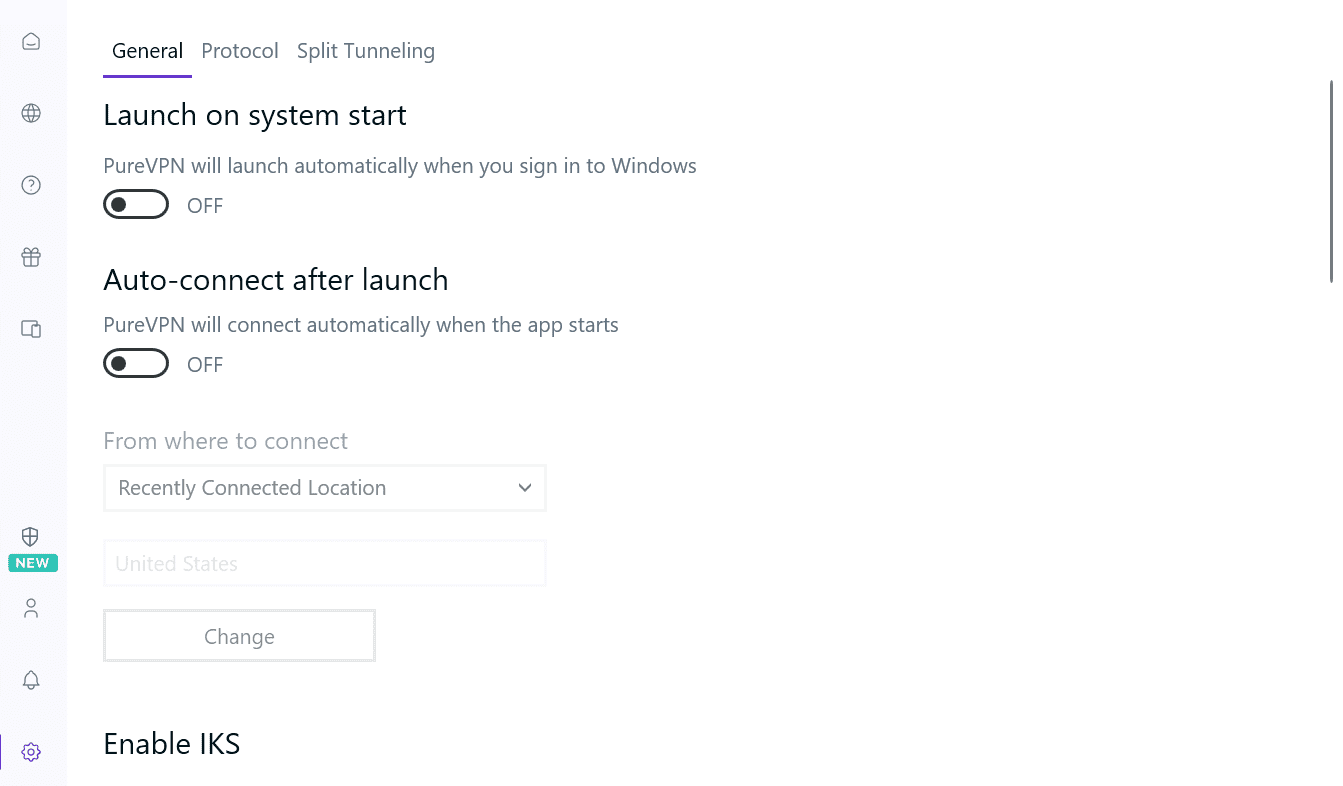Enable Launch on system start toggle

pyautogui.click(x=136, y=205)
